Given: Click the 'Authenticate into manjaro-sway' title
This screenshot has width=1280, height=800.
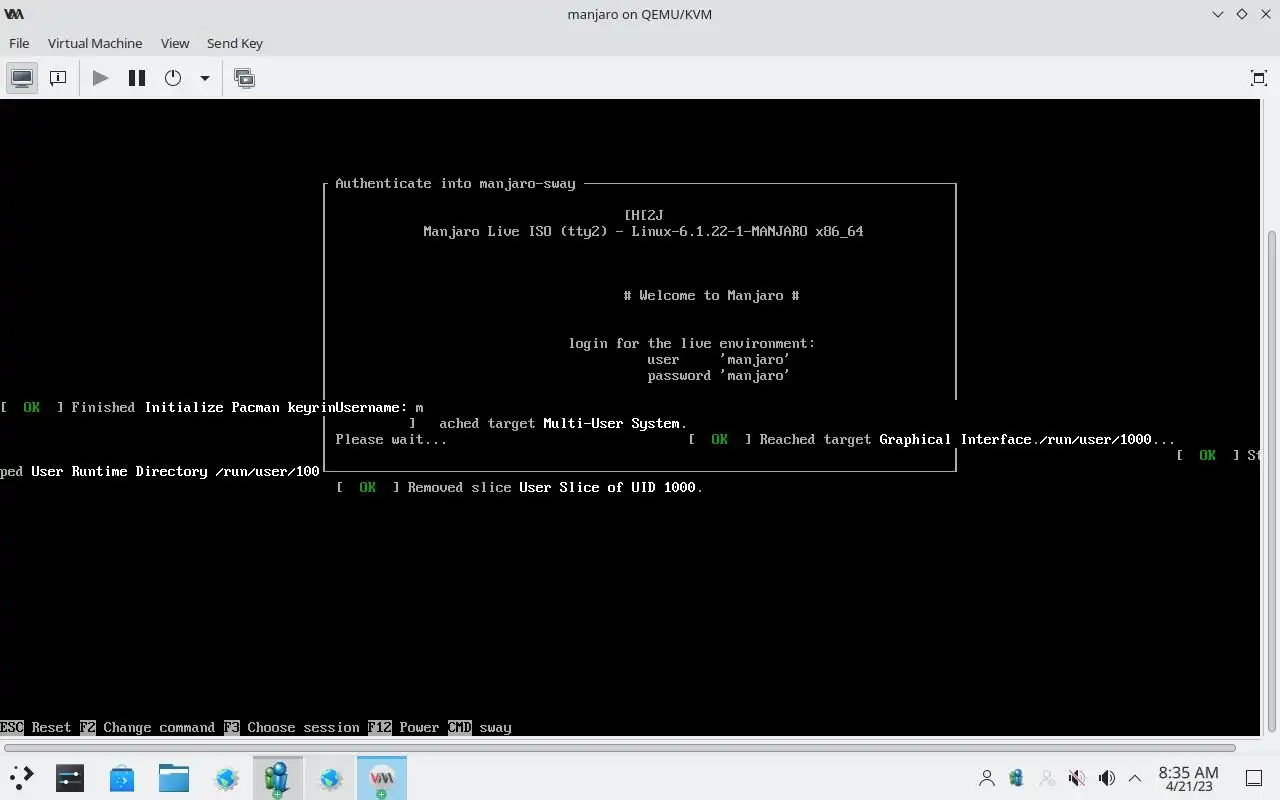Looking at the screenshot, I should (x=455, y=183).
